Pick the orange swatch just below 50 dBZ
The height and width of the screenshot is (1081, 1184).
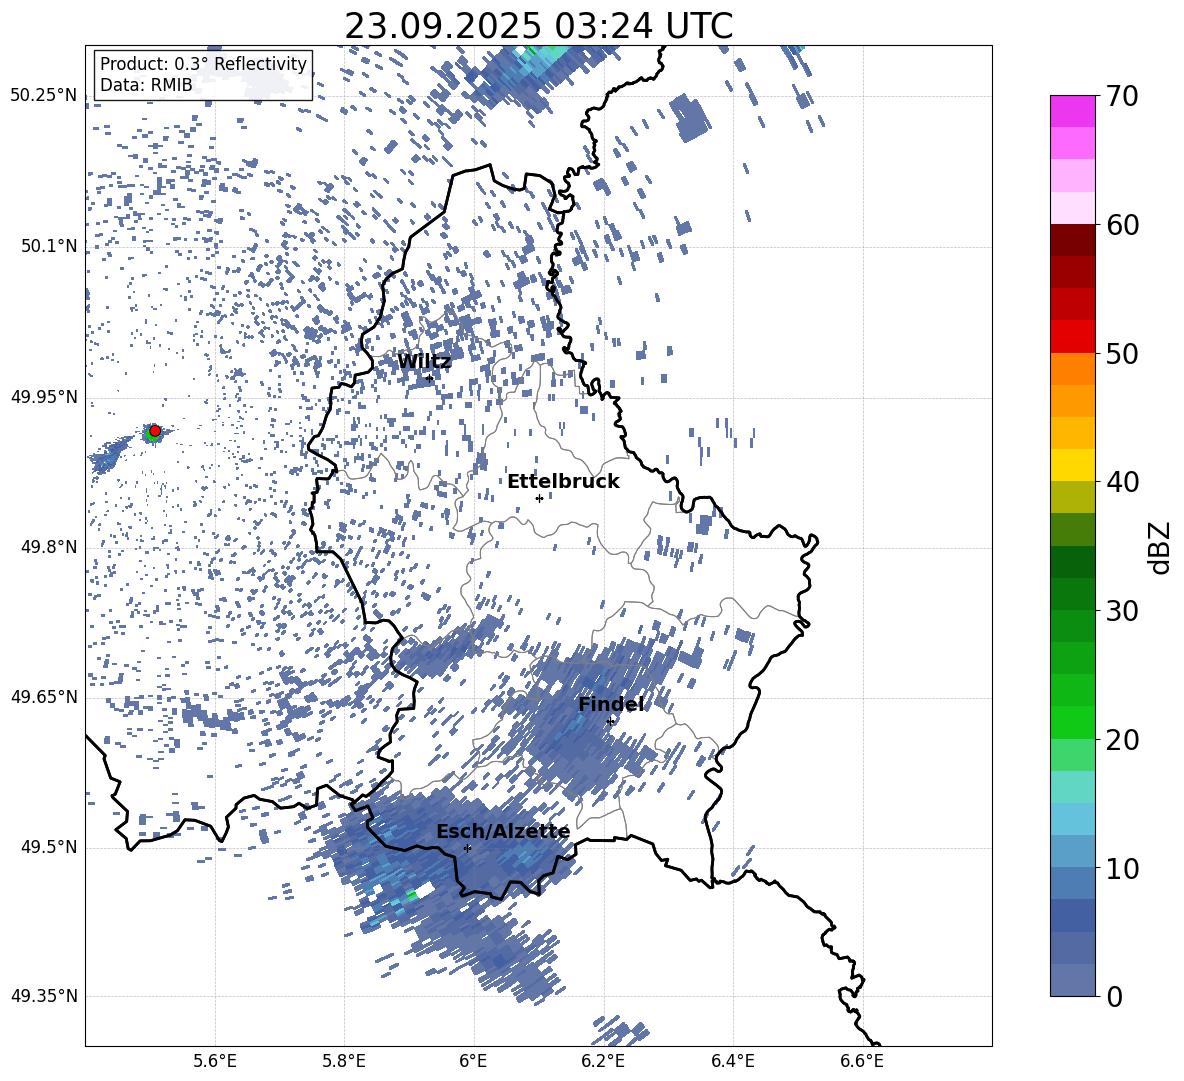pos(1073,369)
